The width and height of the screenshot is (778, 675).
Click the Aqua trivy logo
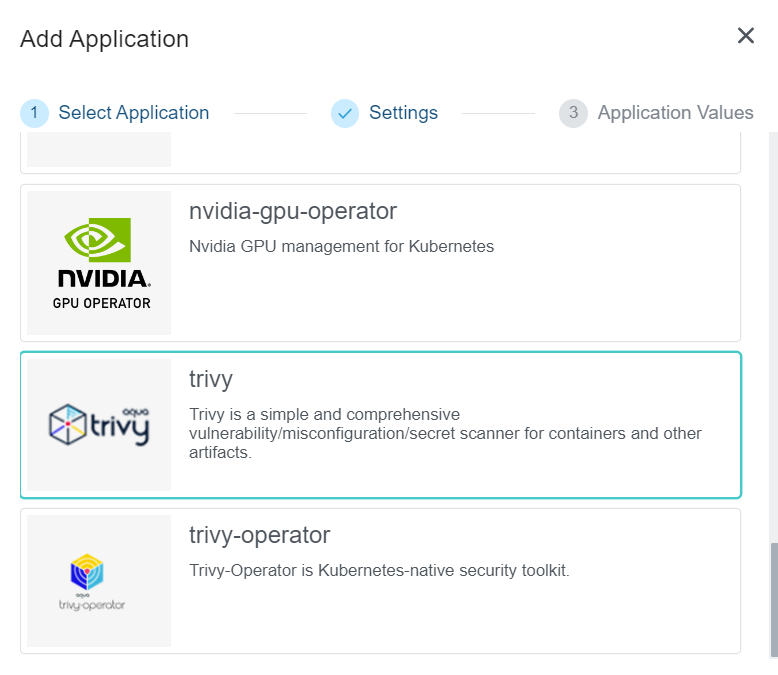pyautogui.click(x=99, y=425)
